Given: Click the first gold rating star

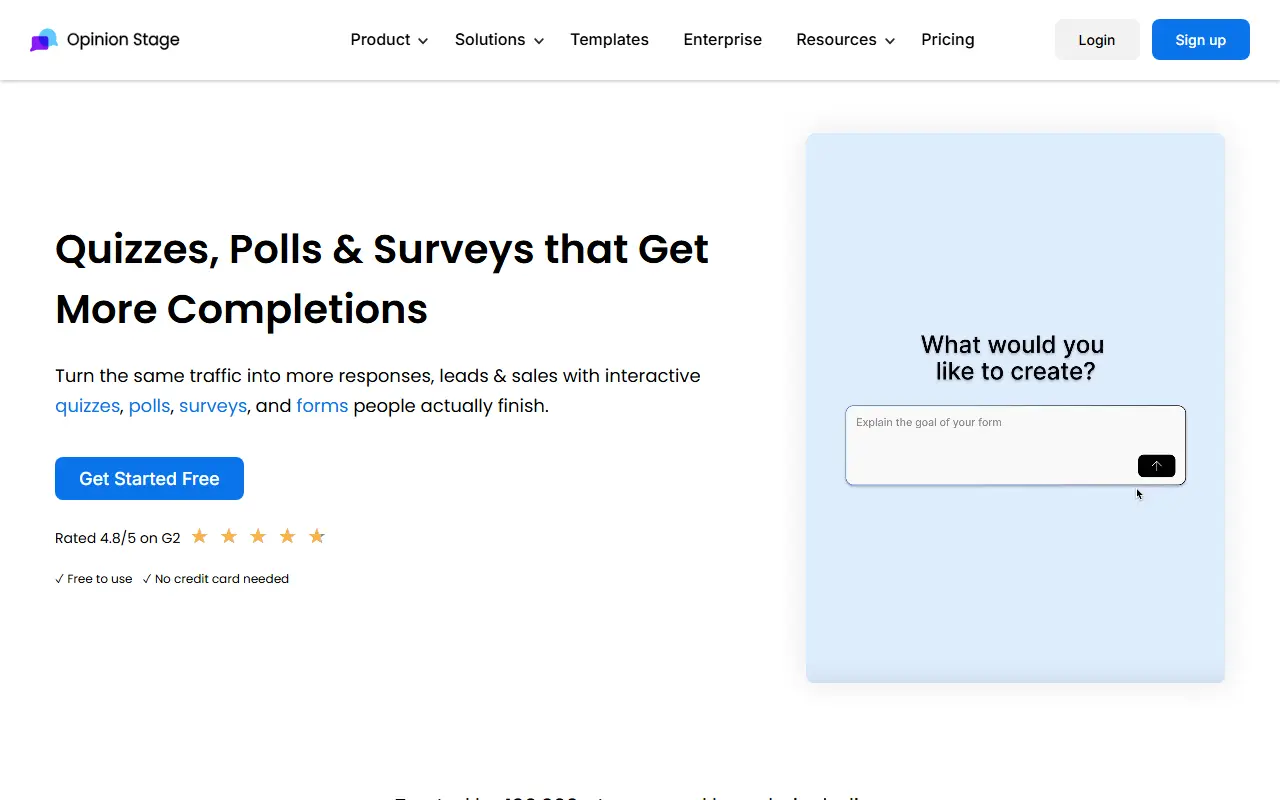Looking at the screenshot, I should coord(199,537).
